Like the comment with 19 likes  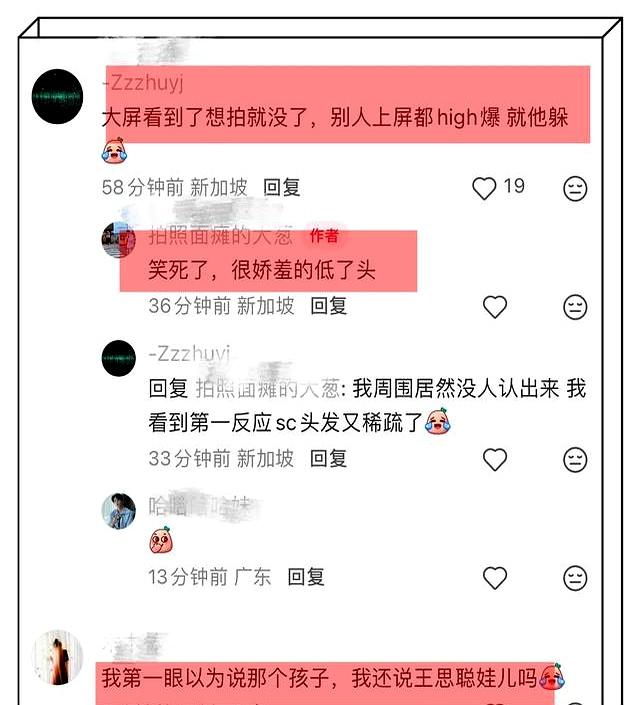(484, 188)
